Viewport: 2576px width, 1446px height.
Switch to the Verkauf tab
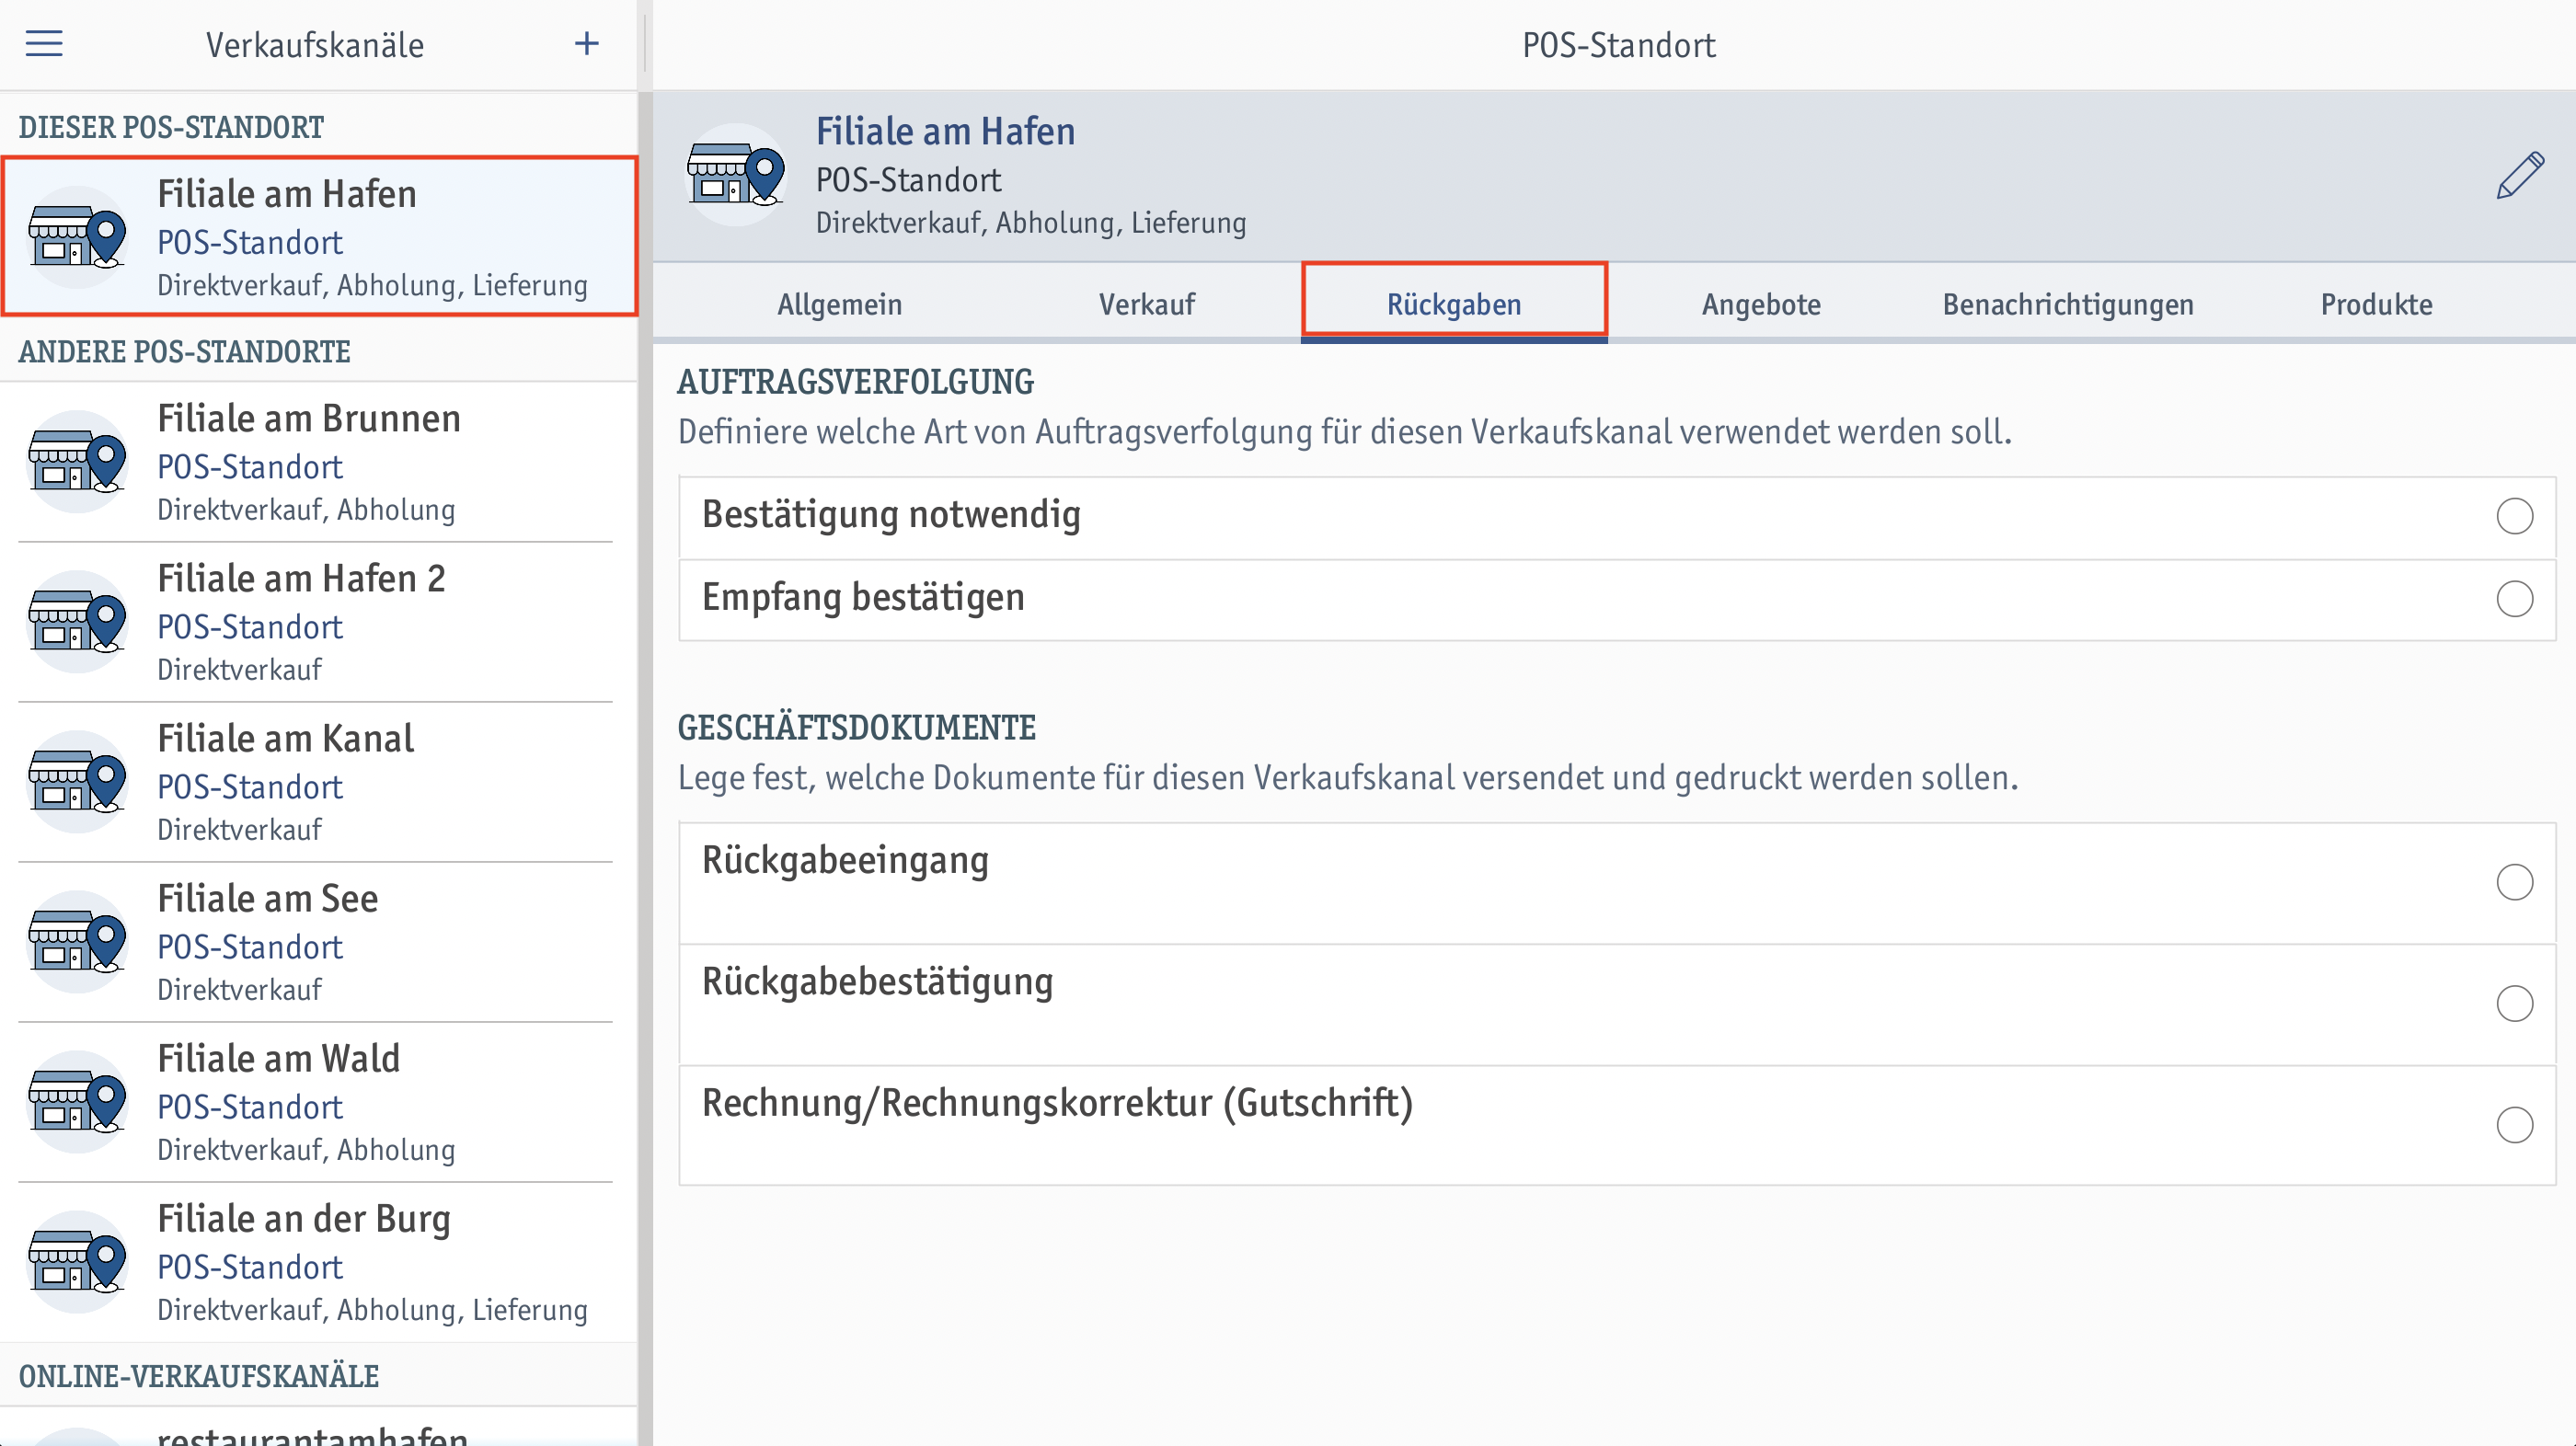pos(1147,304)
